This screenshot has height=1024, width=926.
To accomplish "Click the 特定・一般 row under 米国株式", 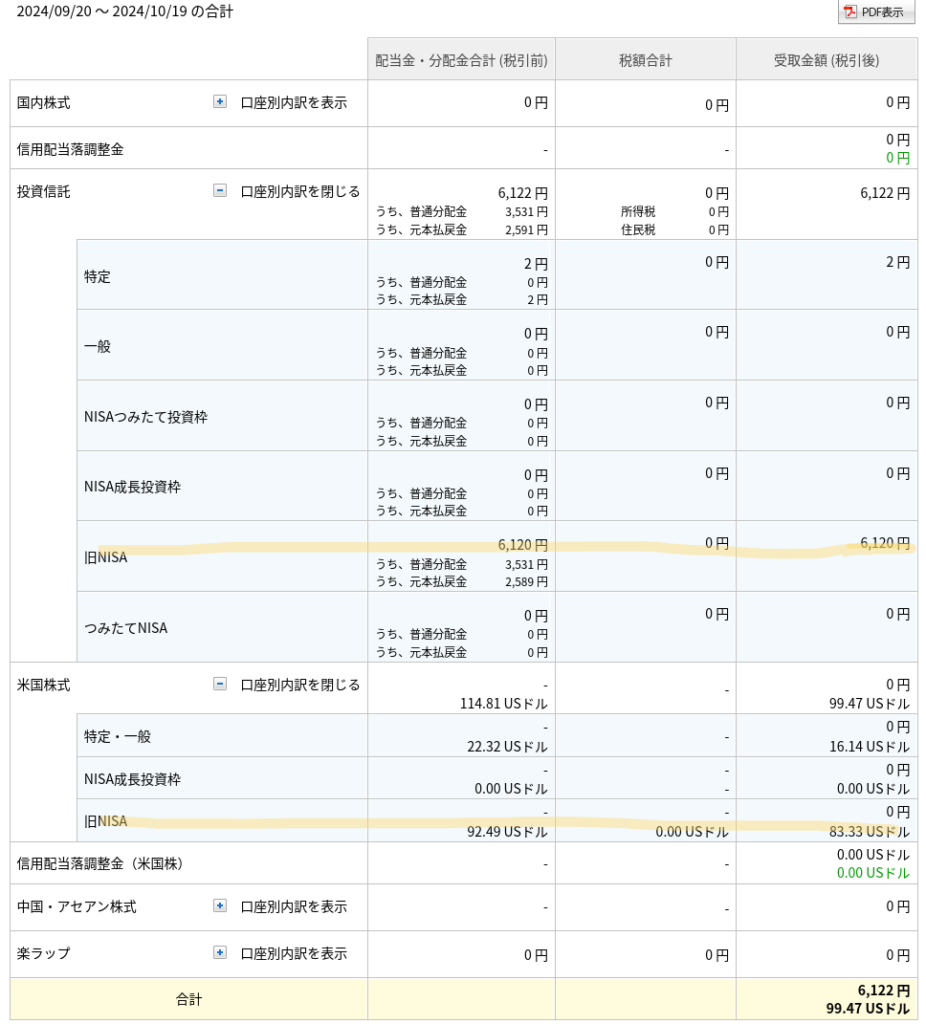I will pos(118,736).
